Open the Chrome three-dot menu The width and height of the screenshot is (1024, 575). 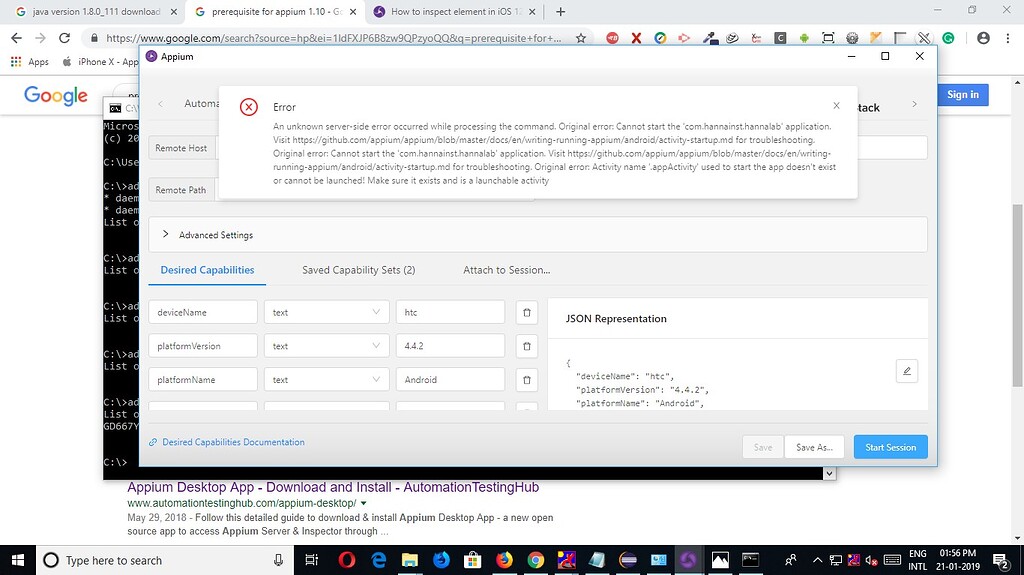click(x=1008, y=38)
